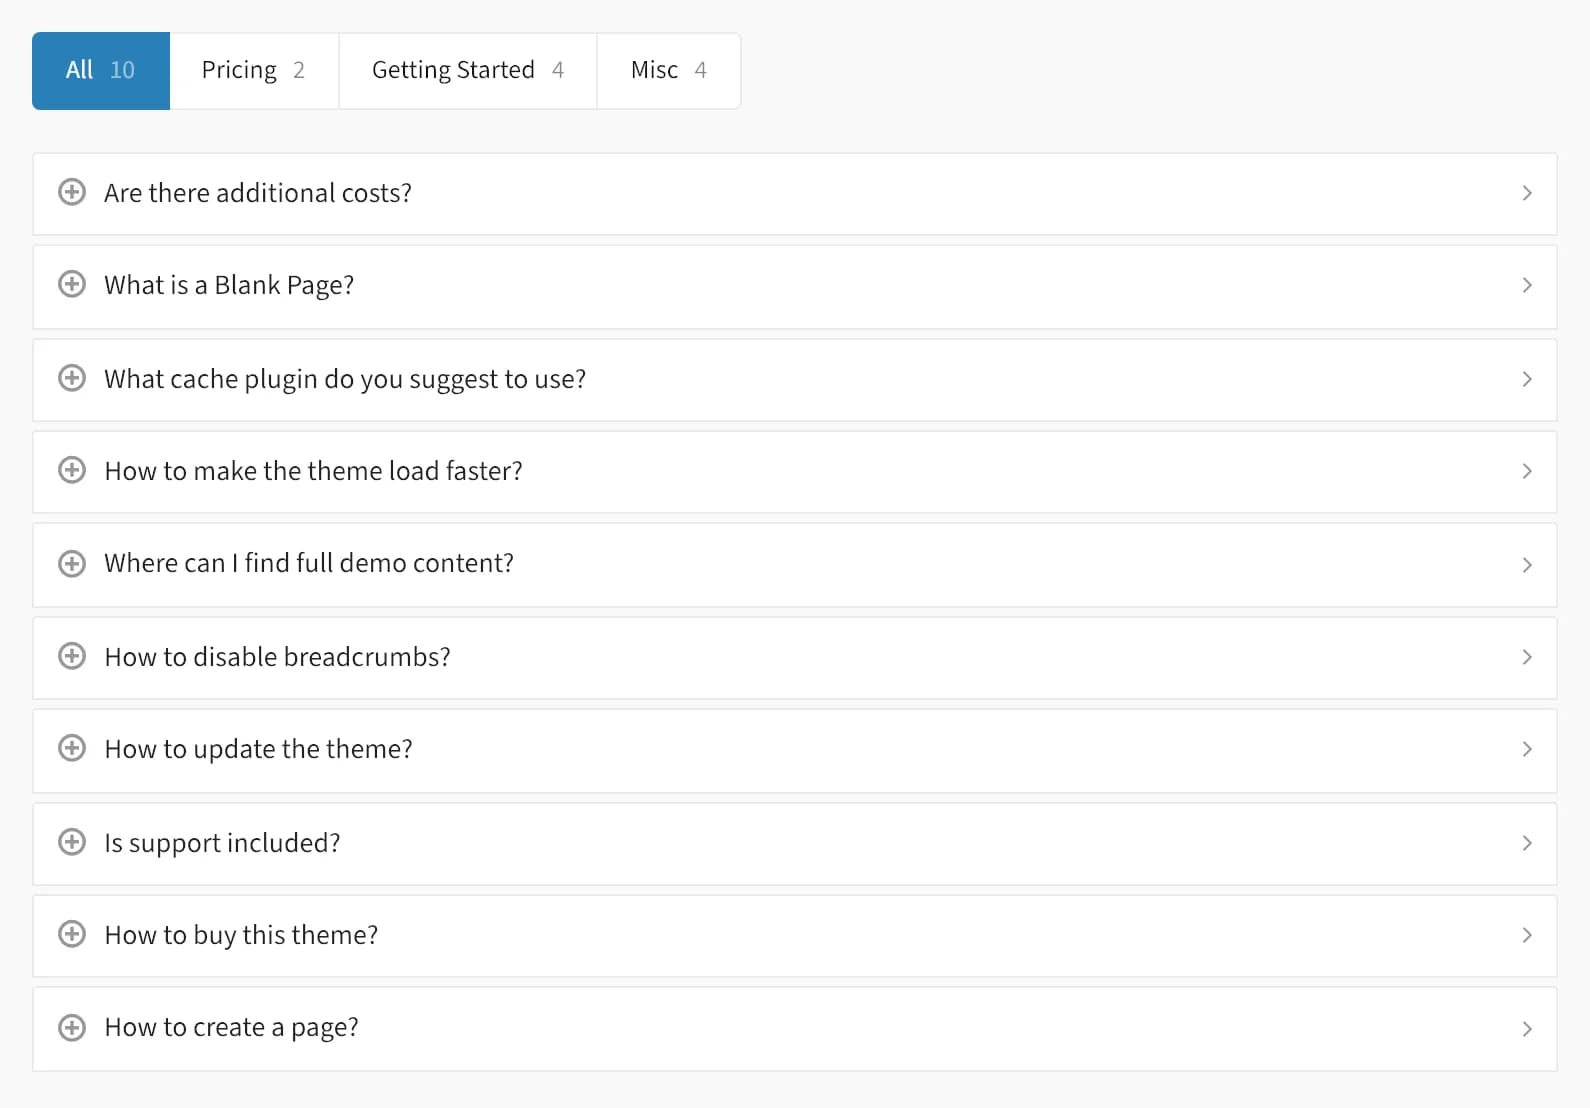Expand the chevron on the "How to disable breadcrumbs?" row
Screen dimensions: 1590x1108
coord(1527,657)
